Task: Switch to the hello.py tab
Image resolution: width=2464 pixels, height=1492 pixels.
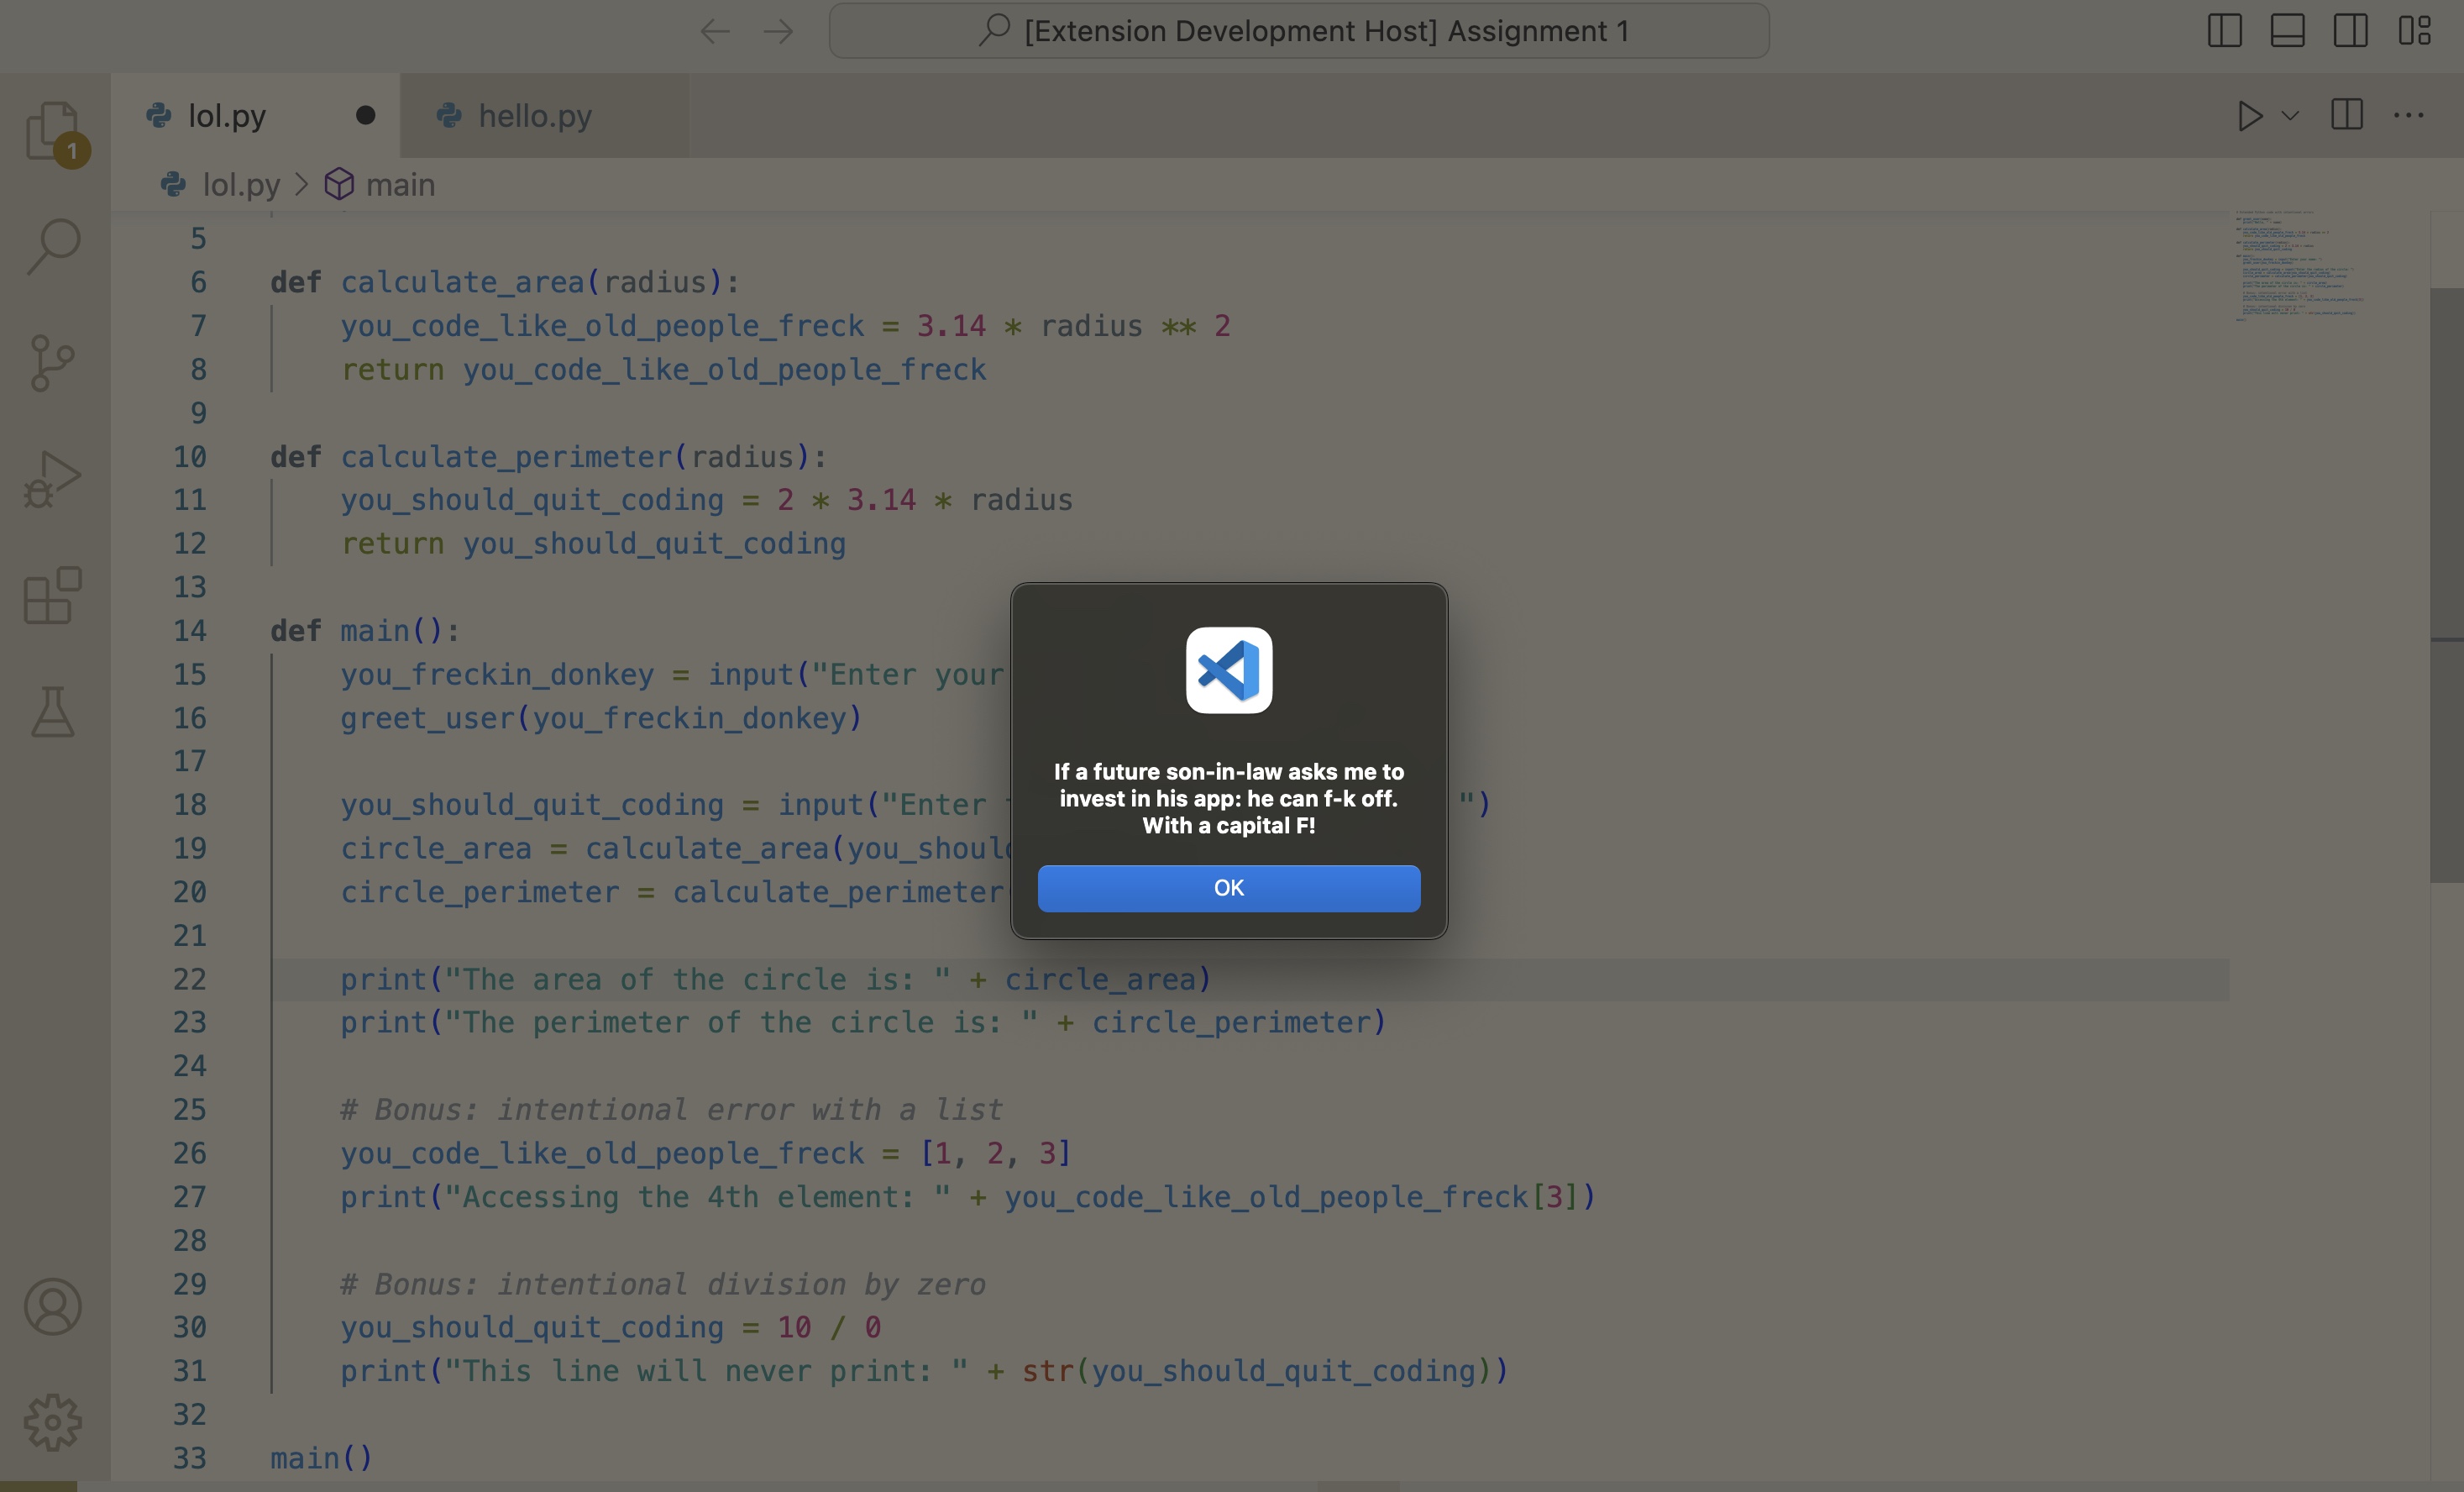Action: (x=534, y=116)
